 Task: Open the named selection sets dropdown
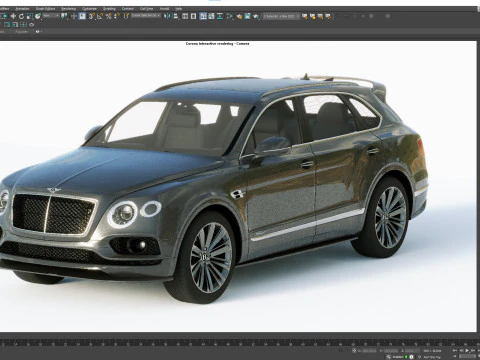point(146,16)
